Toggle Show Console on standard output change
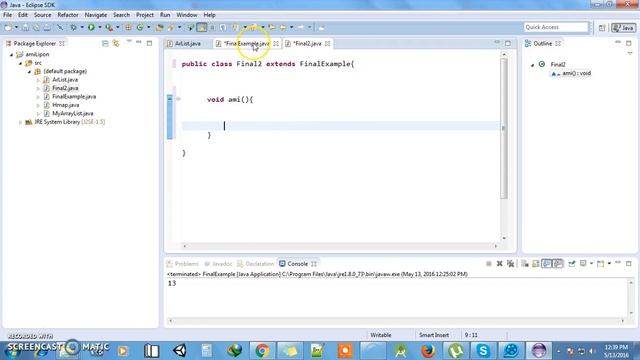The width and height of the screenshot is (640, 360). click(547, 264)
